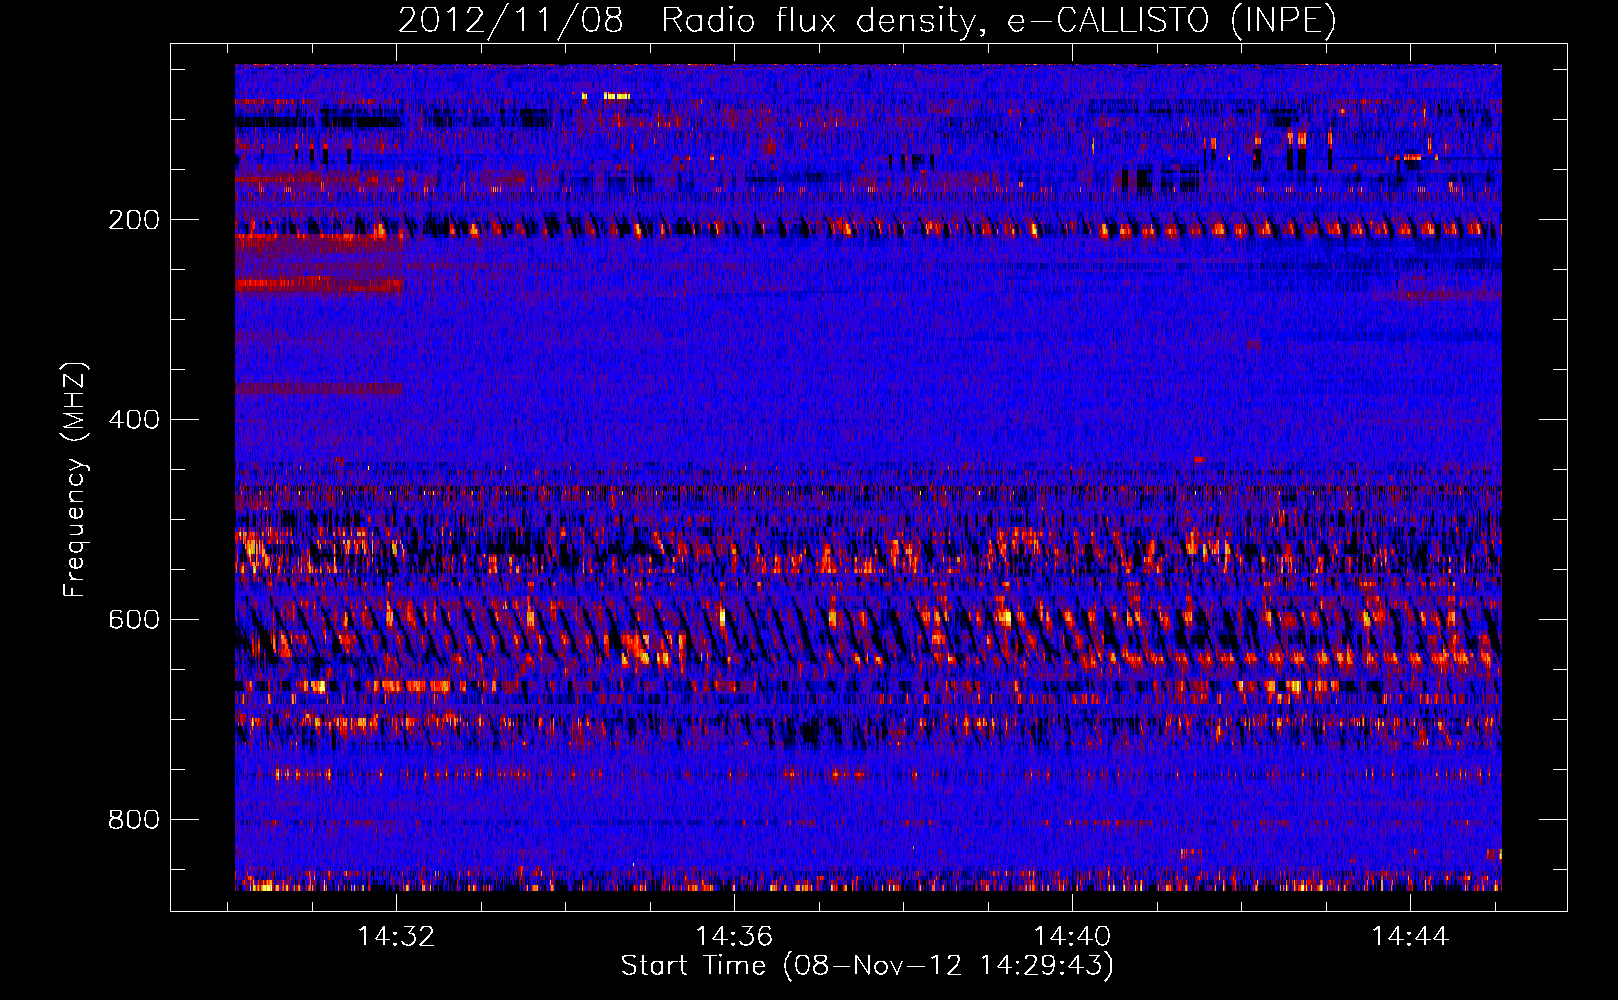Image resolution: width=1618 pixels, height=1000 pixels.
Task: Click the plot title '2012/11/08 Radio flux density'
Action: (x=867, y=20)
